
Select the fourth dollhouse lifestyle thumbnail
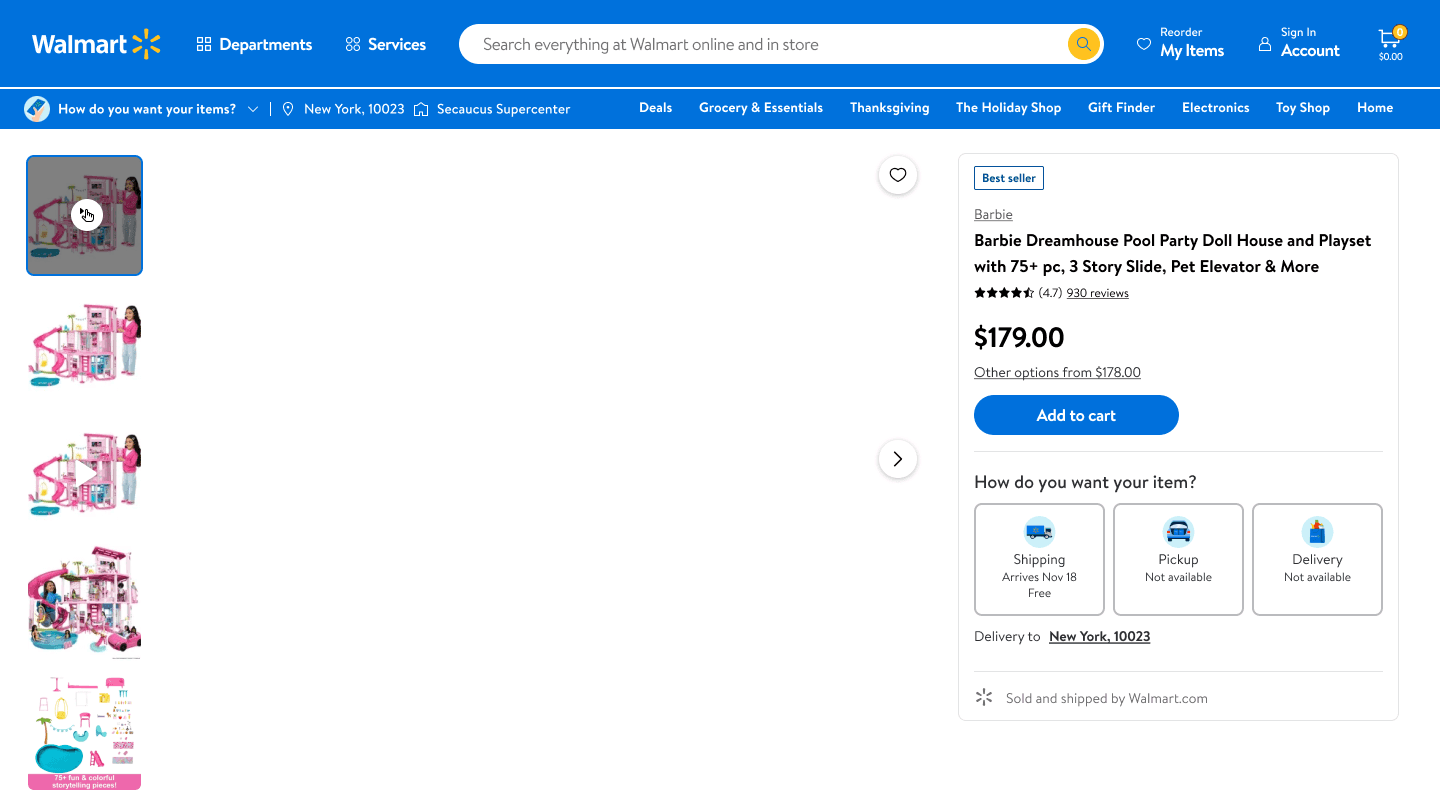(x=85, y=603)
